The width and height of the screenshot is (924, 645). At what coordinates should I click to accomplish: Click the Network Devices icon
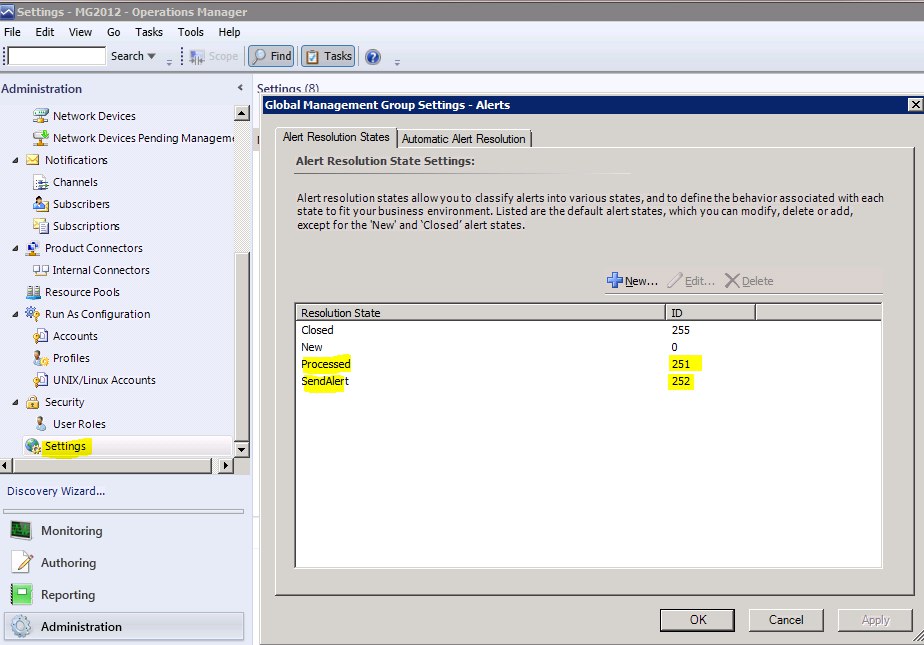pyautogui.click(x=40, y=116)
